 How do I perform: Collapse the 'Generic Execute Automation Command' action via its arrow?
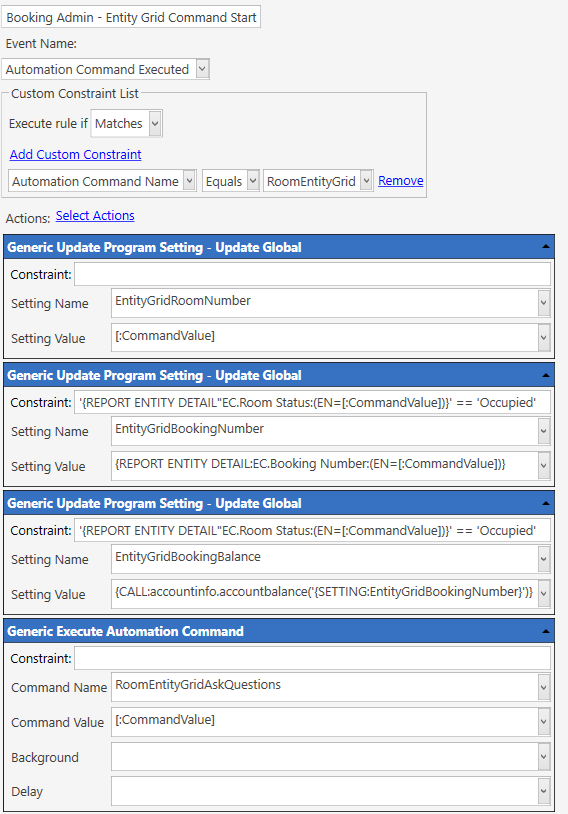(x=545, y=631)
